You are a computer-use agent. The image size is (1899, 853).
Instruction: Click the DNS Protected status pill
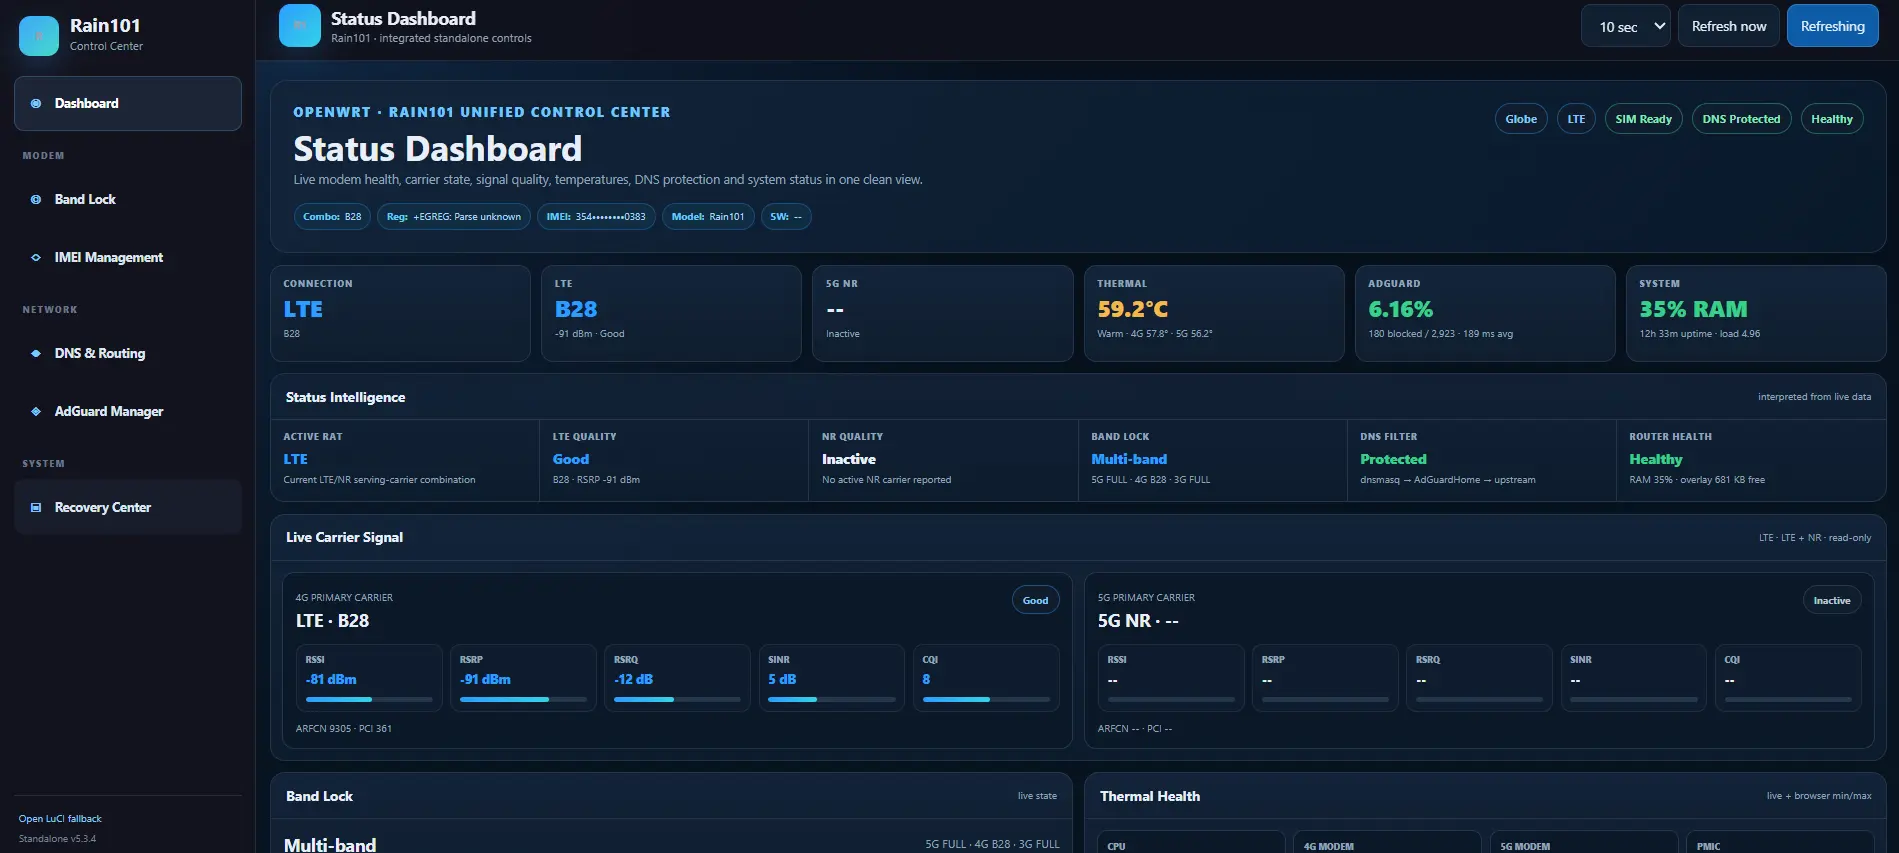pos(1741,119)
